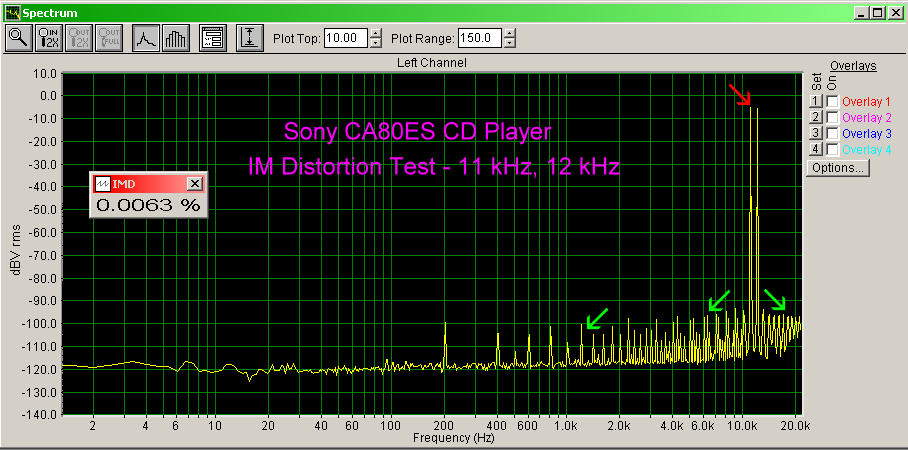Click the vertical autoscale icon

coord(250,38)
